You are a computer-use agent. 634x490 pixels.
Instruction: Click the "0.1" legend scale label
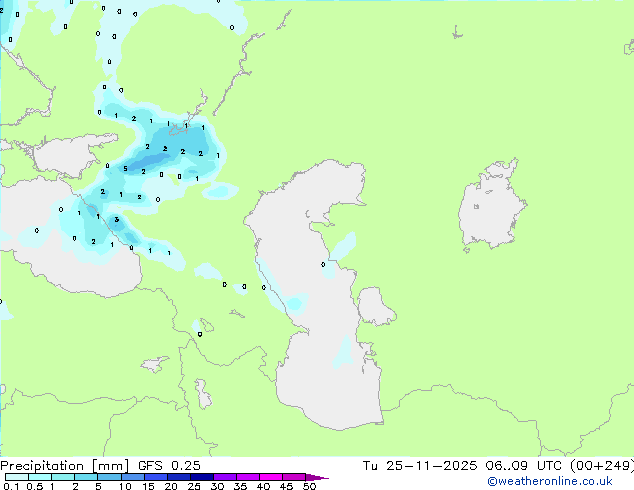11,486
